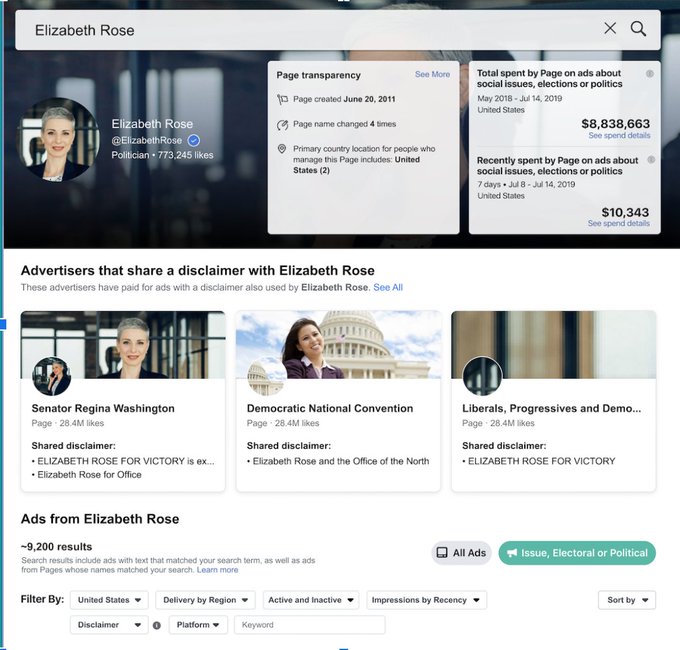Open Senator Regina Washington page avatar
680x650 pixels.
tap(52, 376)
